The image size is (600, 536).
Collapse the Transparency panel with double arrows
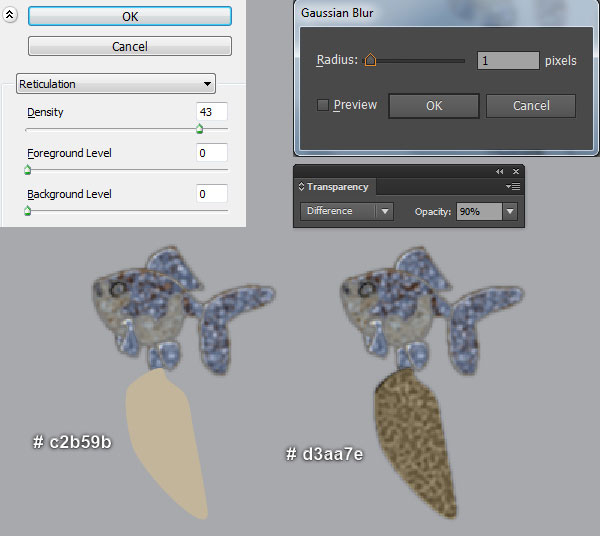[x=499, y=171]
